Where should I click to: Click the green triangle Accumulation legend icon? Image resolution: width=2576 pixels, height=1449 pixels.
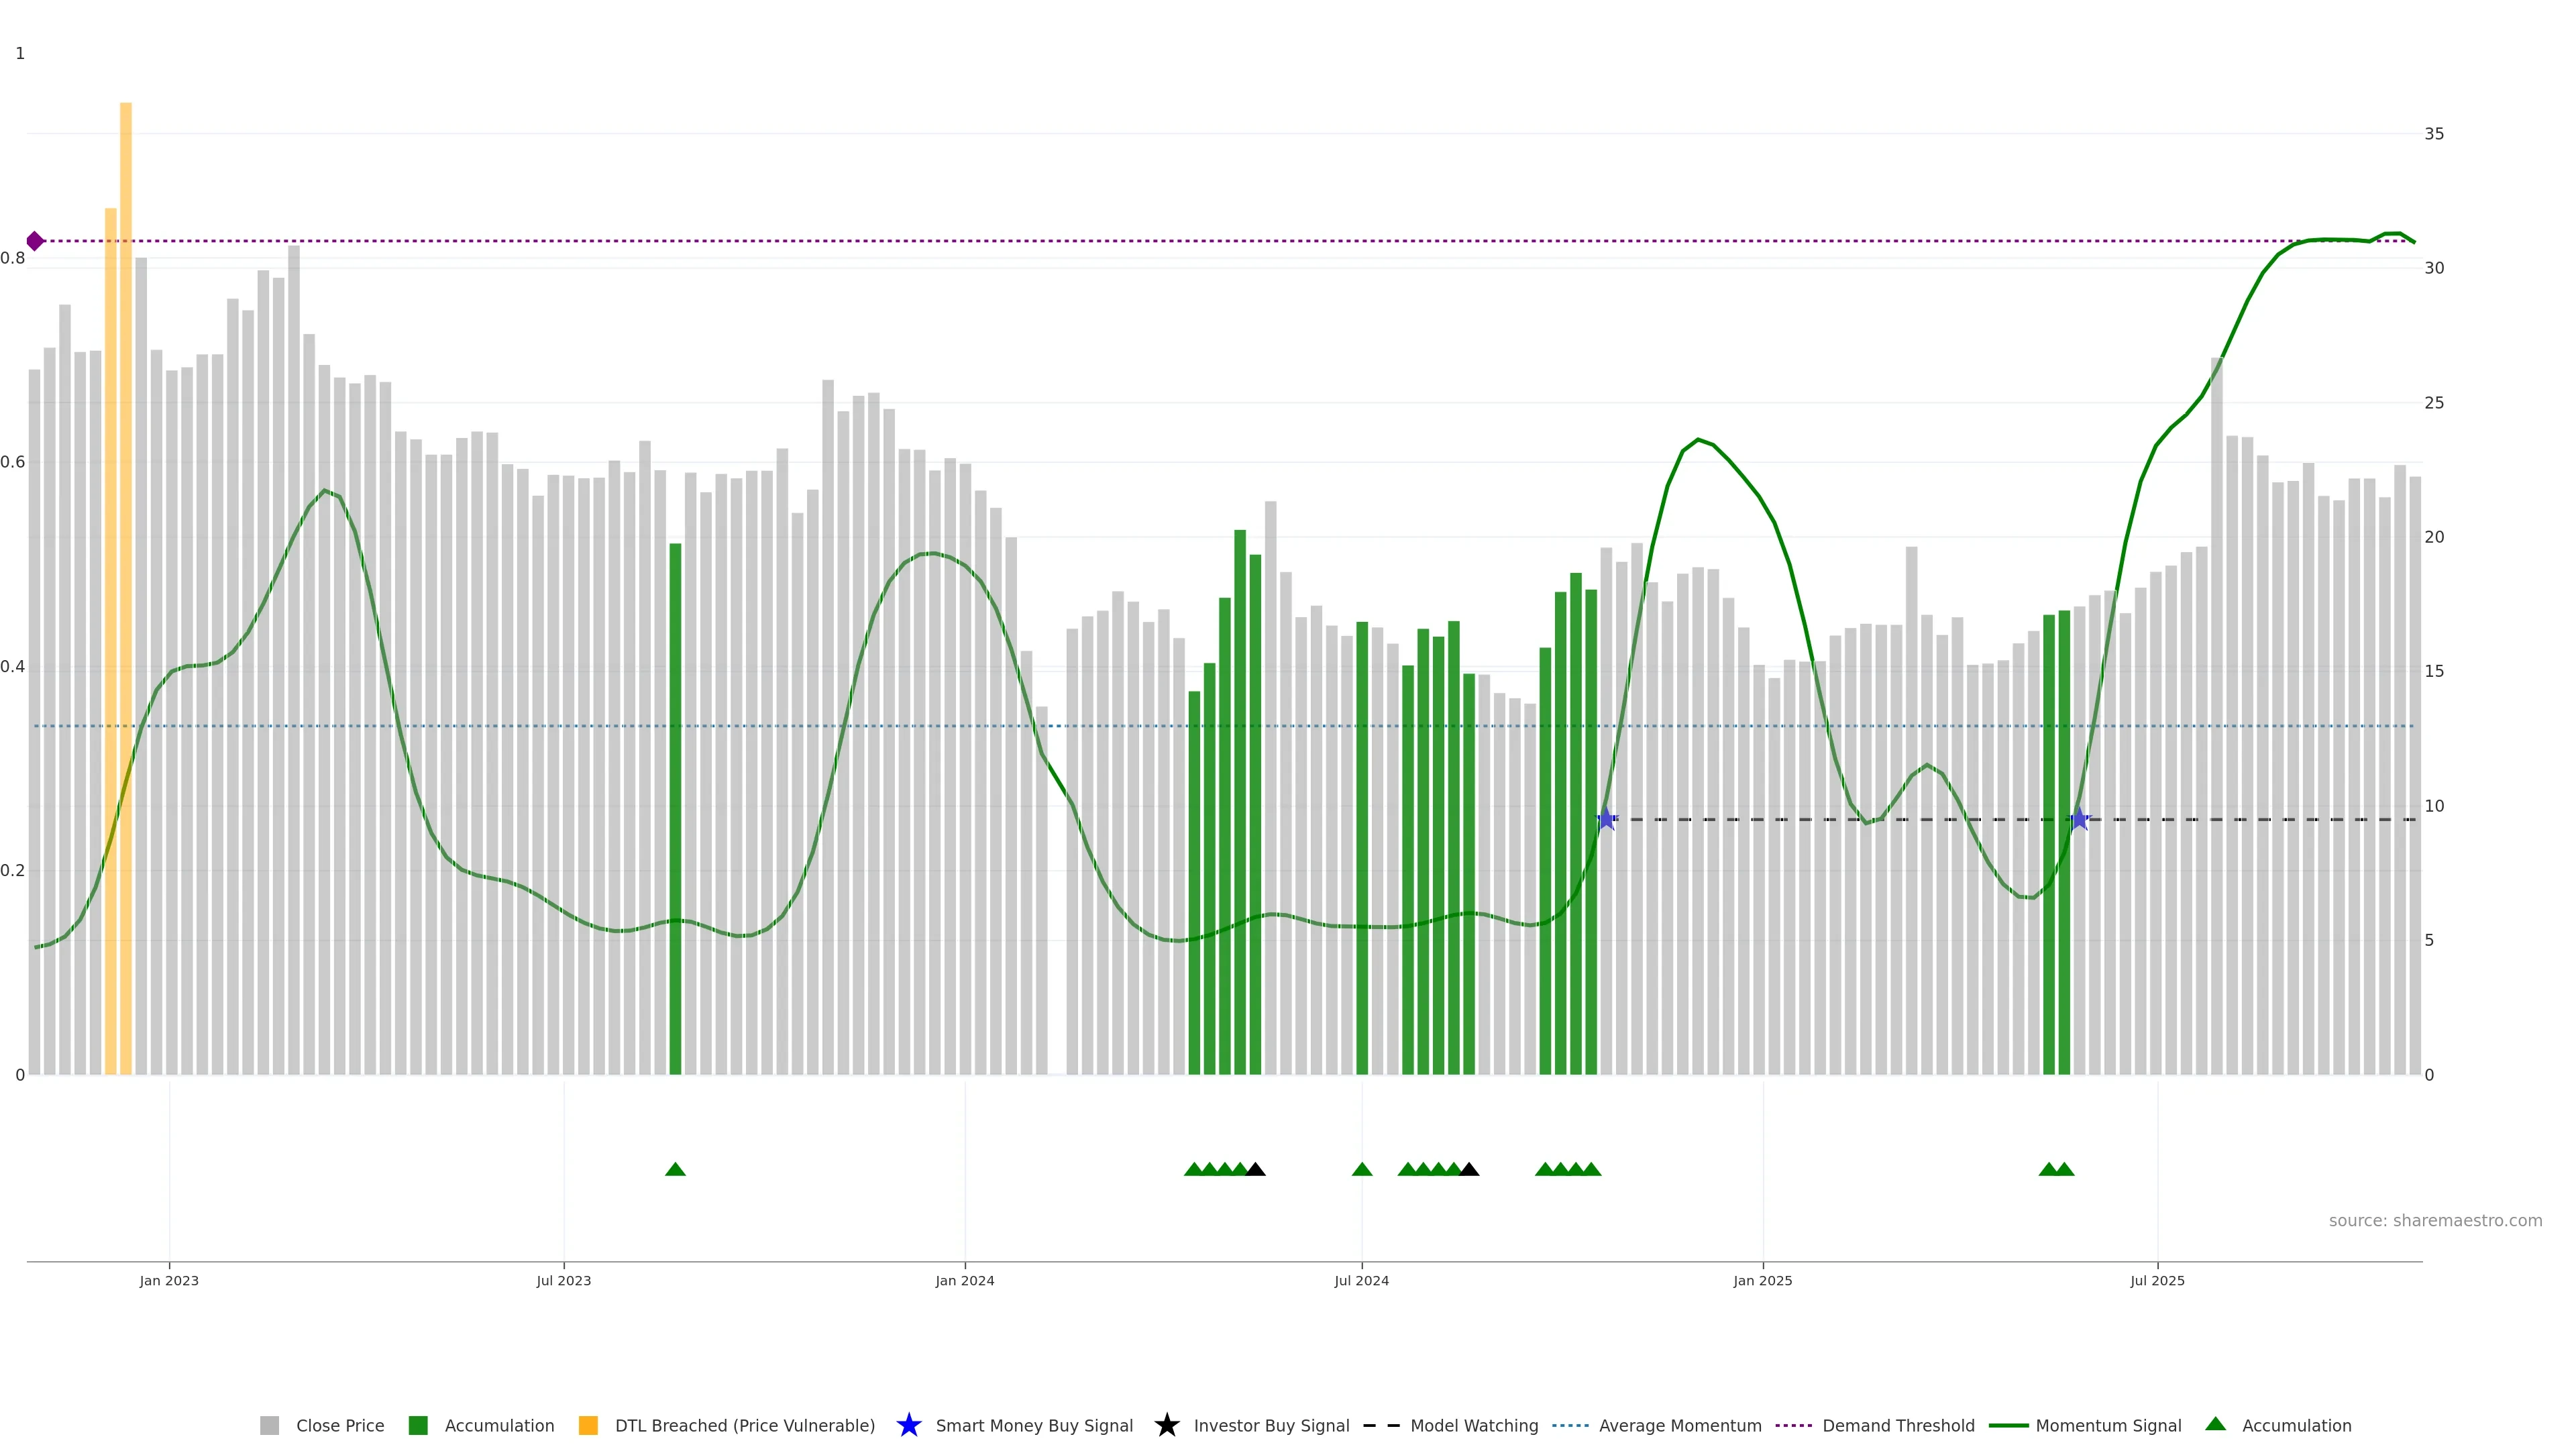pos(2215,1424)
